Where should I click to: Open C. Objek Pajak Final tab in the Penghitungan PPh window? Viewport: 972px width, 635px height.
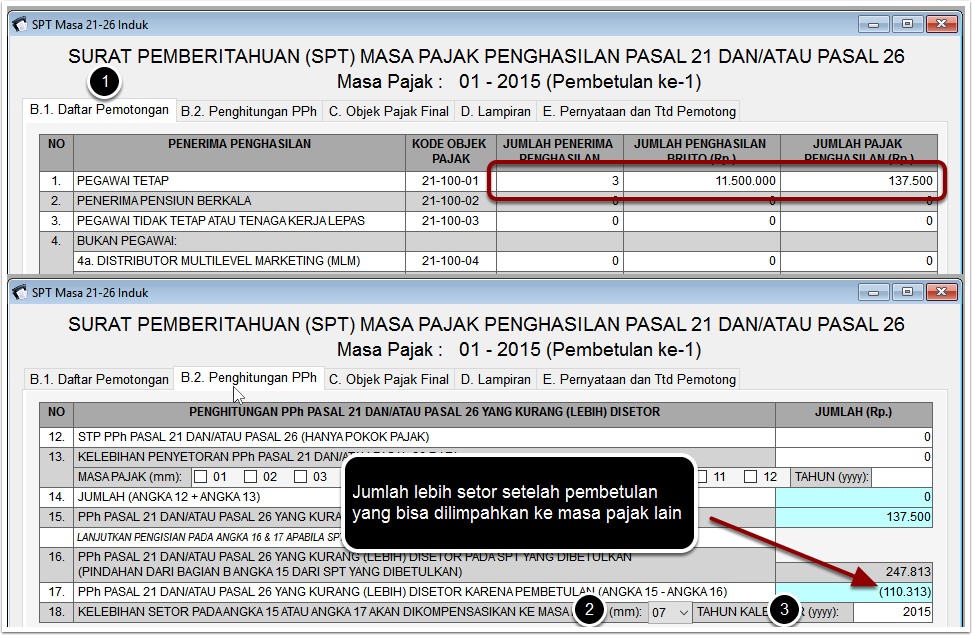pos(389,380)
